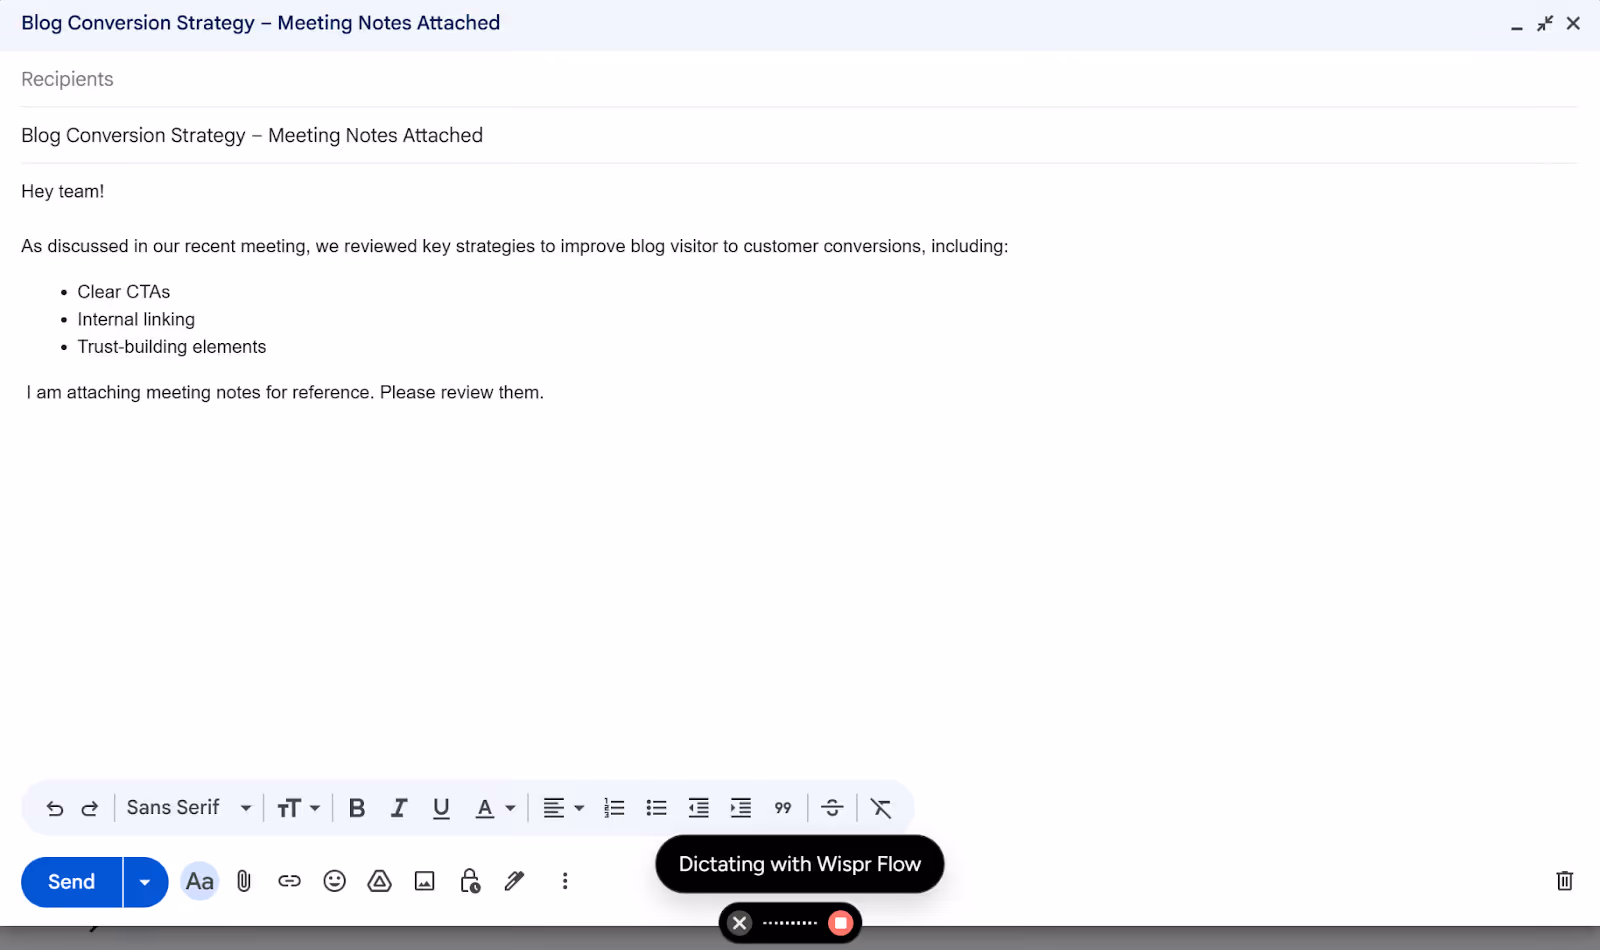The image size is (1600, 950).
Task: Open the more options menu
Action: tap(565, 881)
